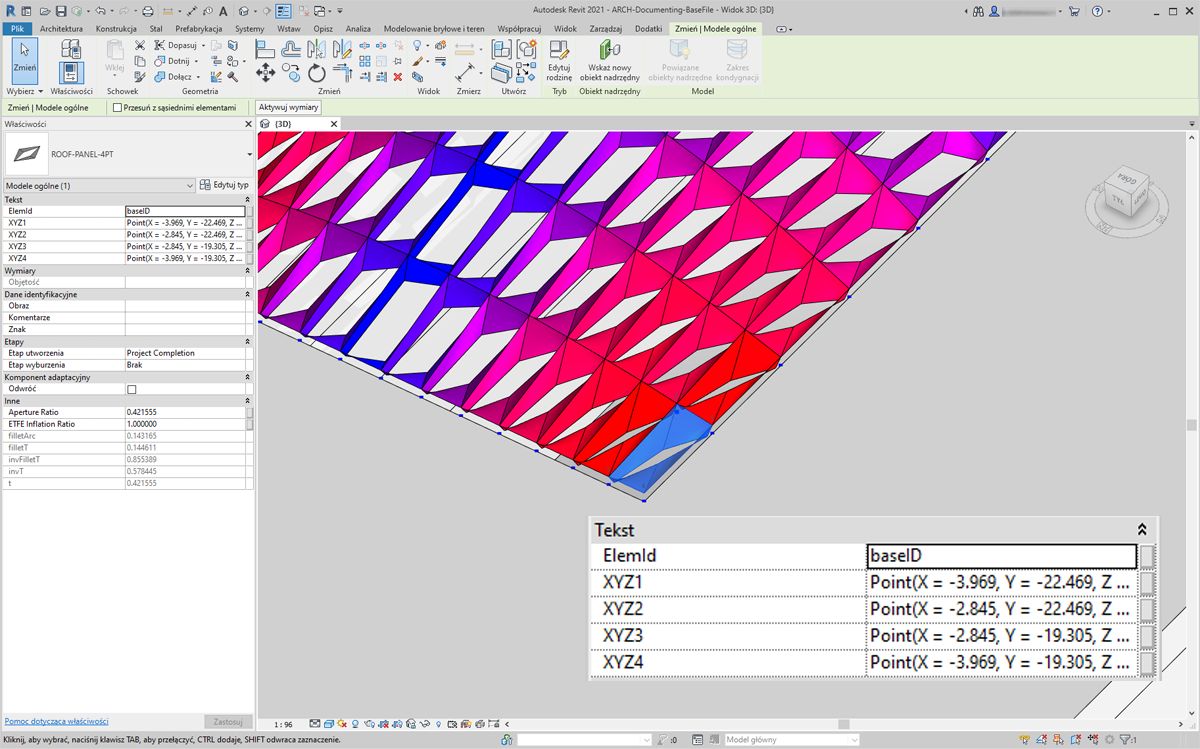Screen dimensions: 1200x749
Task: Click the Print icon in the quick access toolbar
Action: (148, 11)
